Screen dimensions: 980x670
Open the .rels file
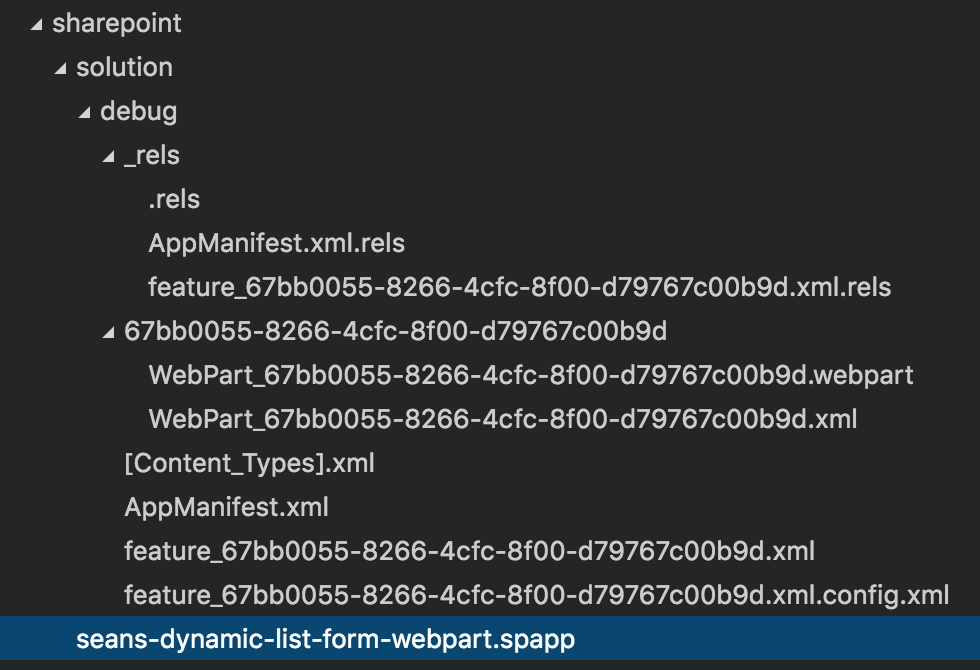click(174, 199)
